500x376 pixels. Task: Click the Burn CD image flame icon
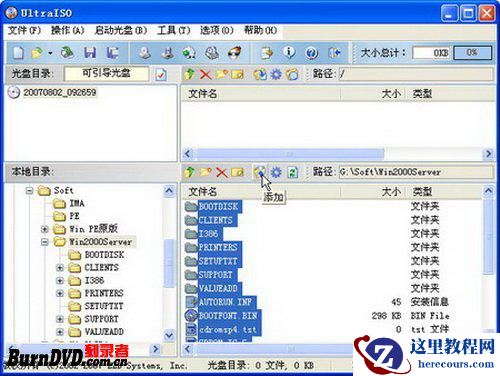[235, 53]
